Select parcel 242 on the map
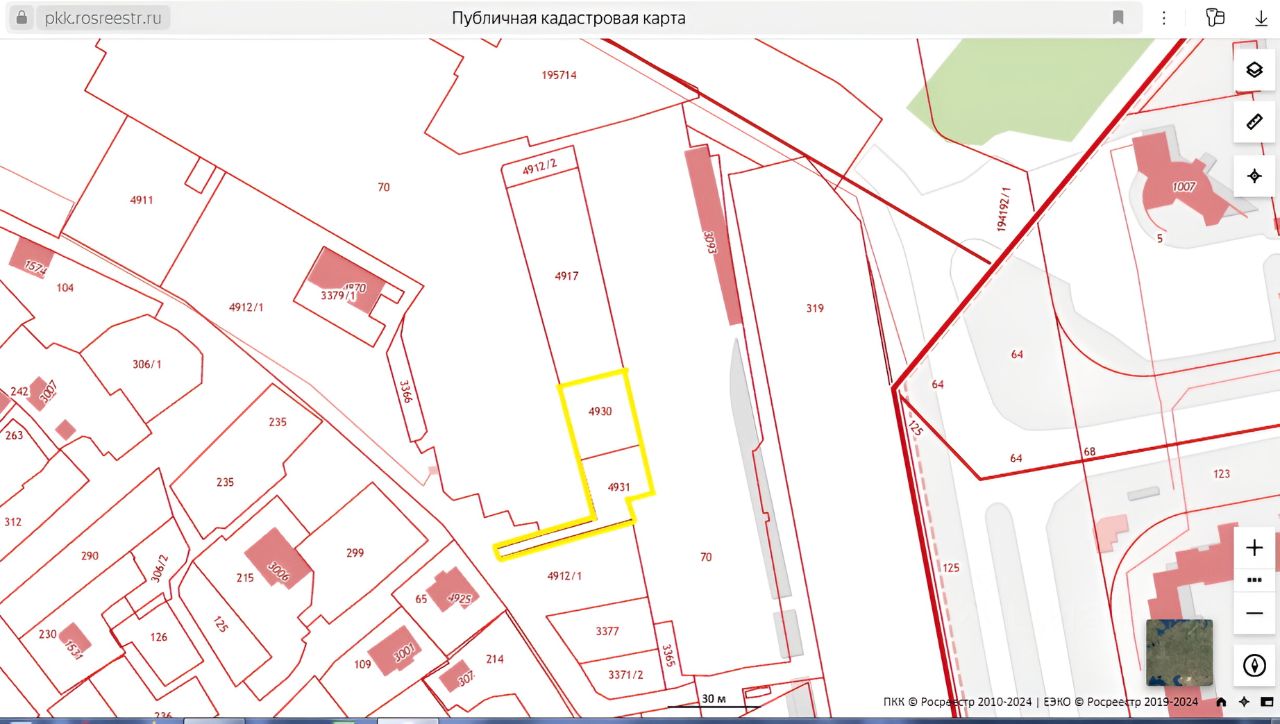The height and width of the screenshot is (724, 1280). tap(18, 391)
